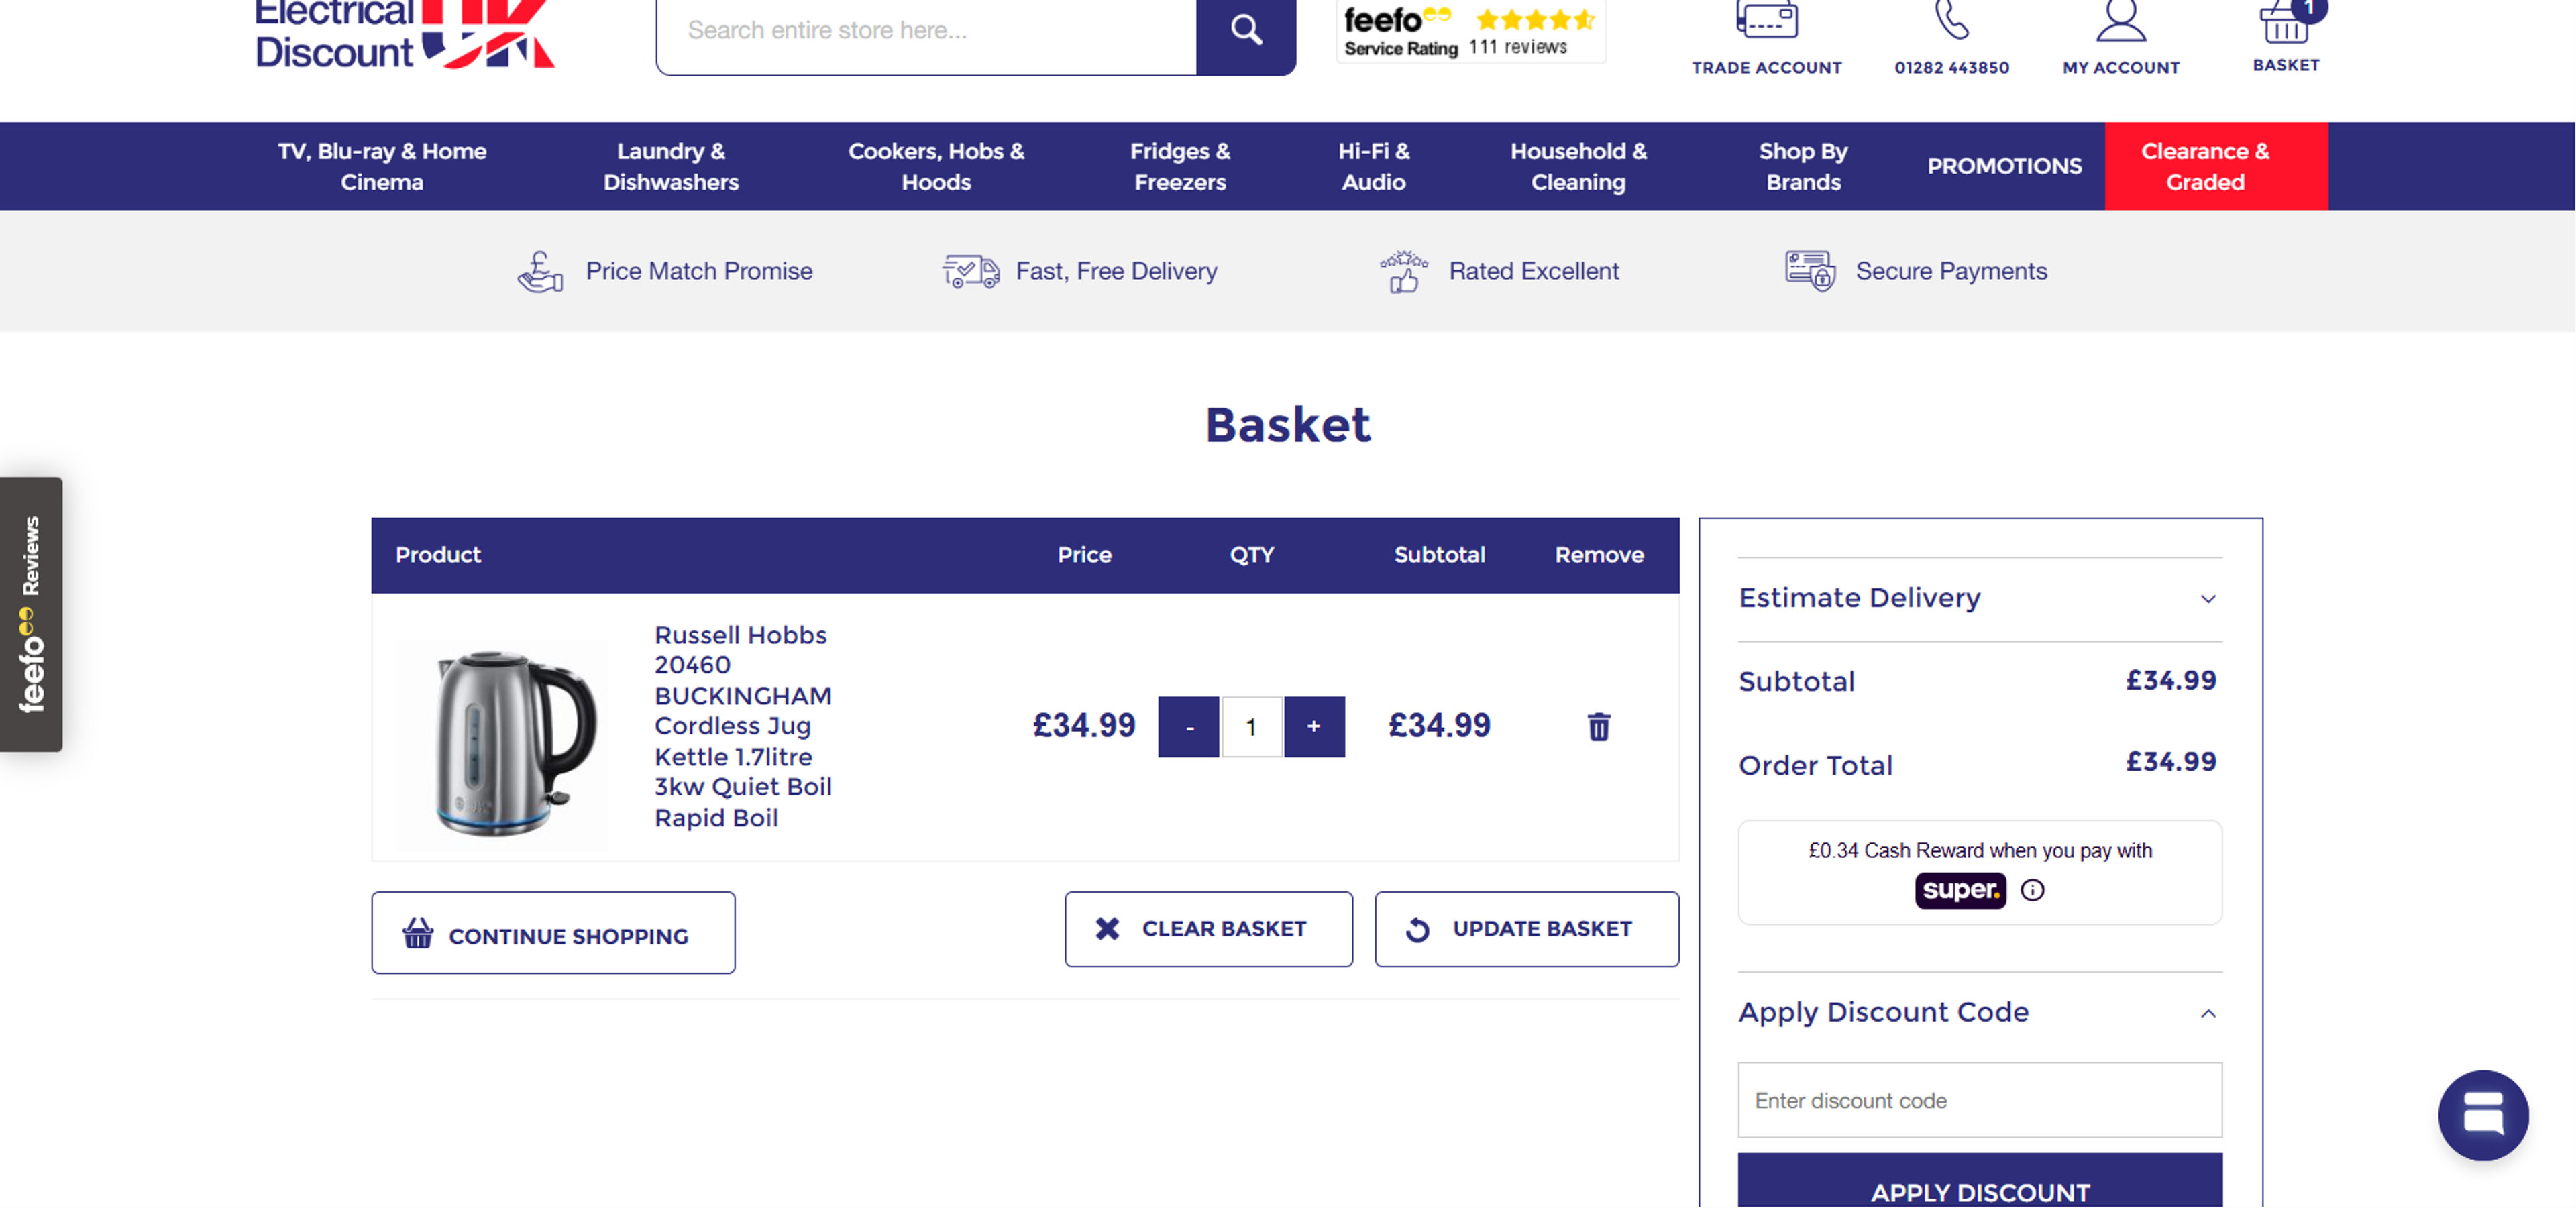Click the search magnifier icon
The height and width of the screenshot is (1208, 2576).
pyautogui.click(x=1246, y=30)
